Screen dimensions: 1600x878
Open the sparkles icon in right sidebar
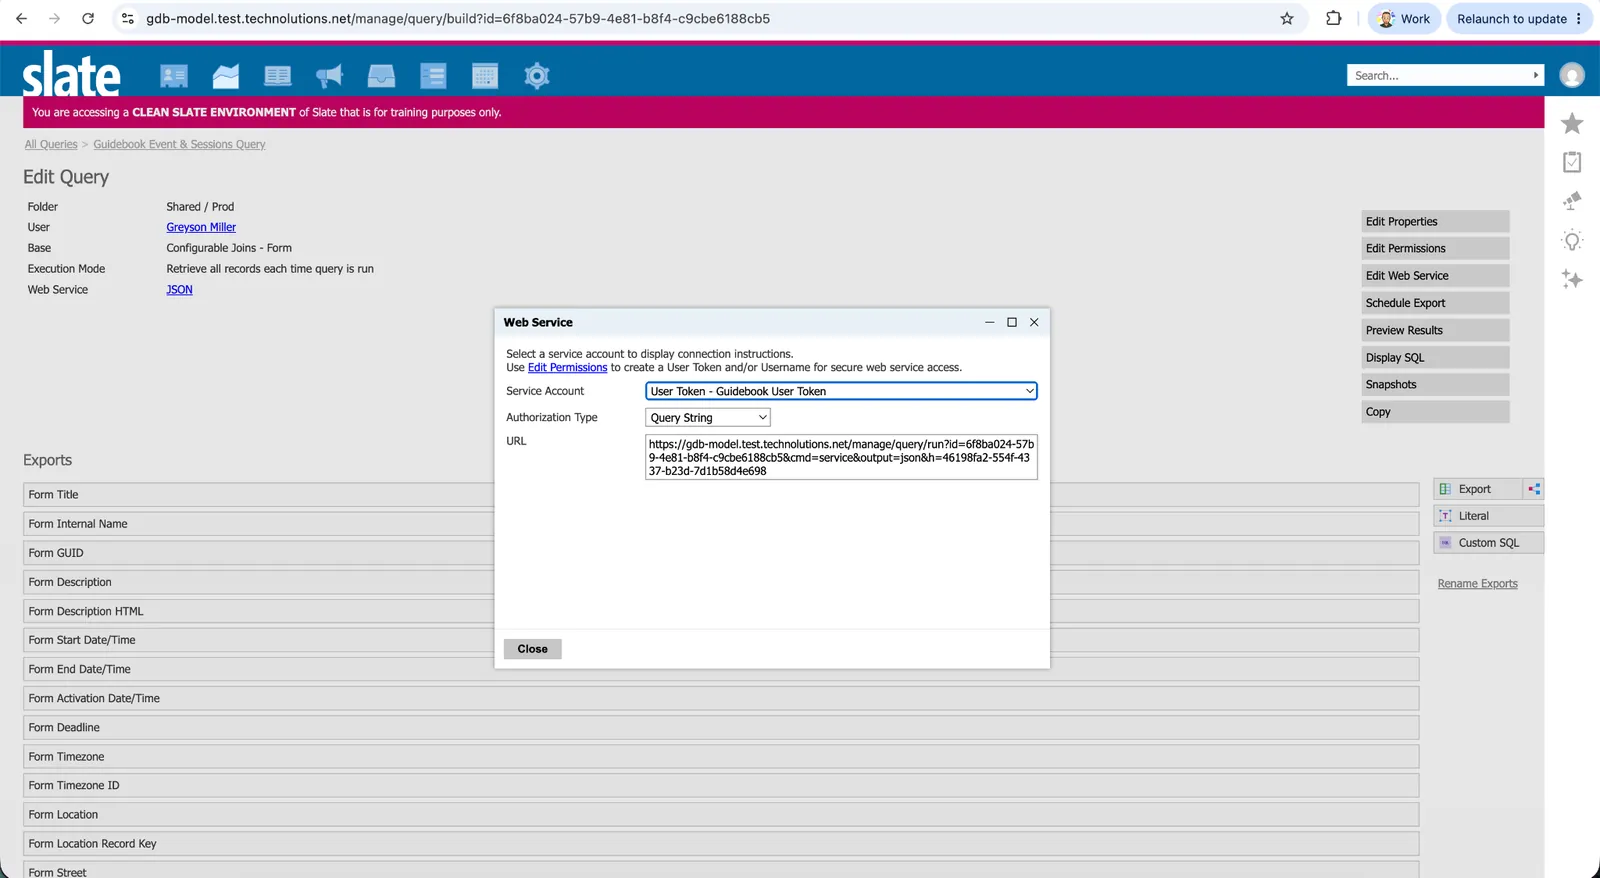click(1572, 279)
